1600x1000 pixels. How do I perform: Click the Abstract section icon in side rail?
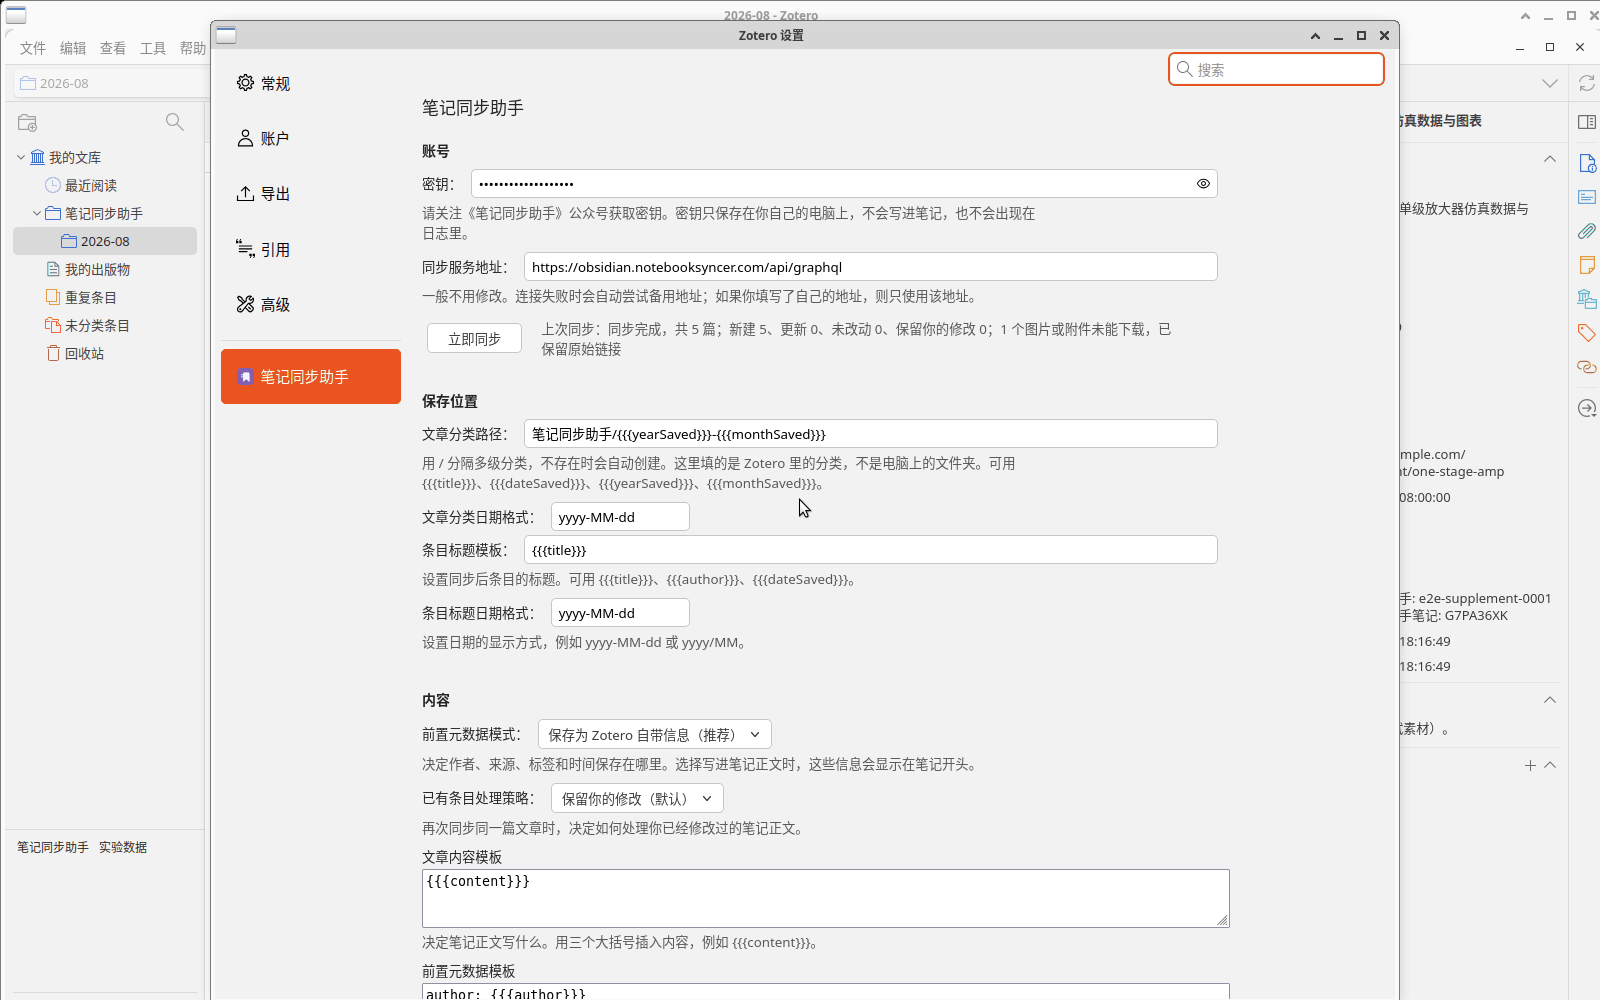1587,197
